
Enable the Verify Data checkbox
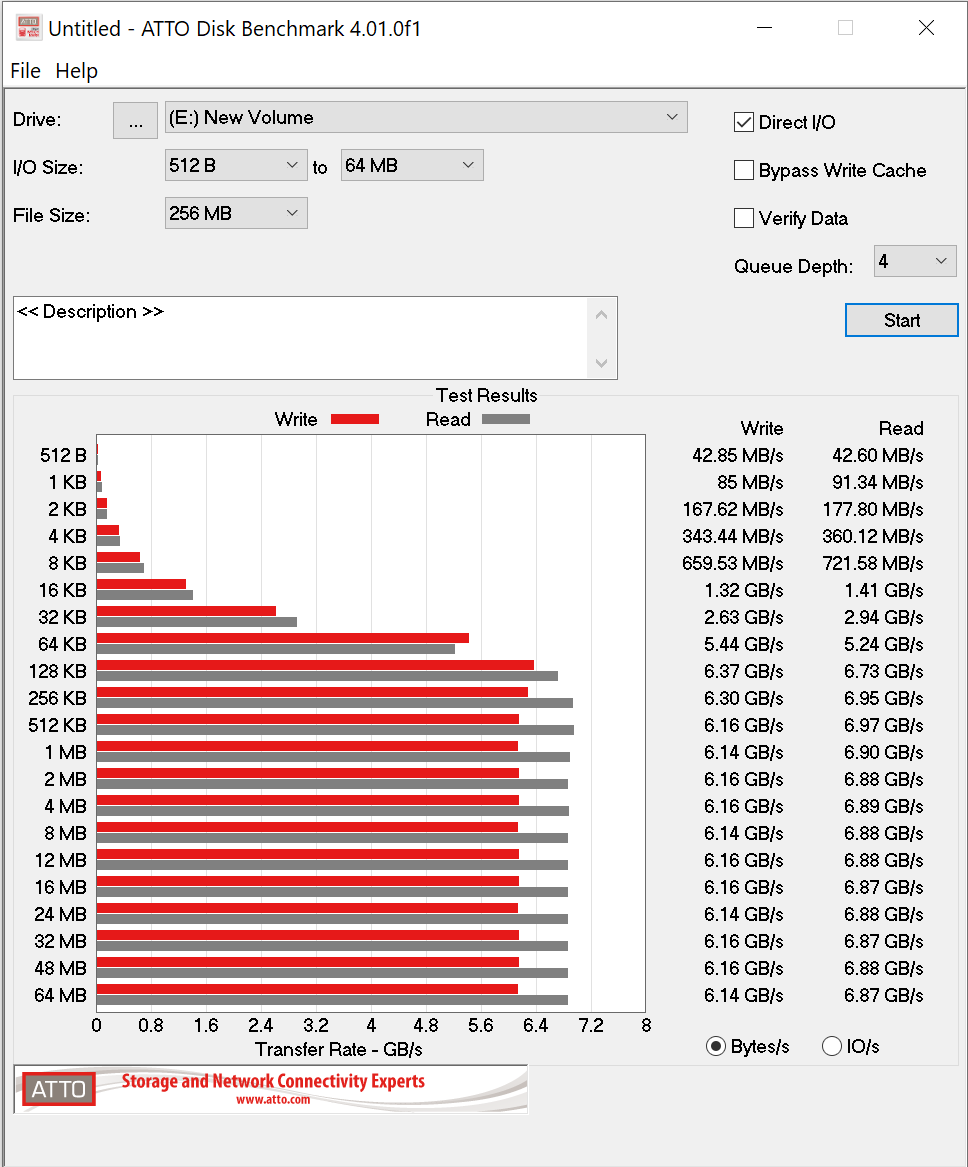coord(744,218)
